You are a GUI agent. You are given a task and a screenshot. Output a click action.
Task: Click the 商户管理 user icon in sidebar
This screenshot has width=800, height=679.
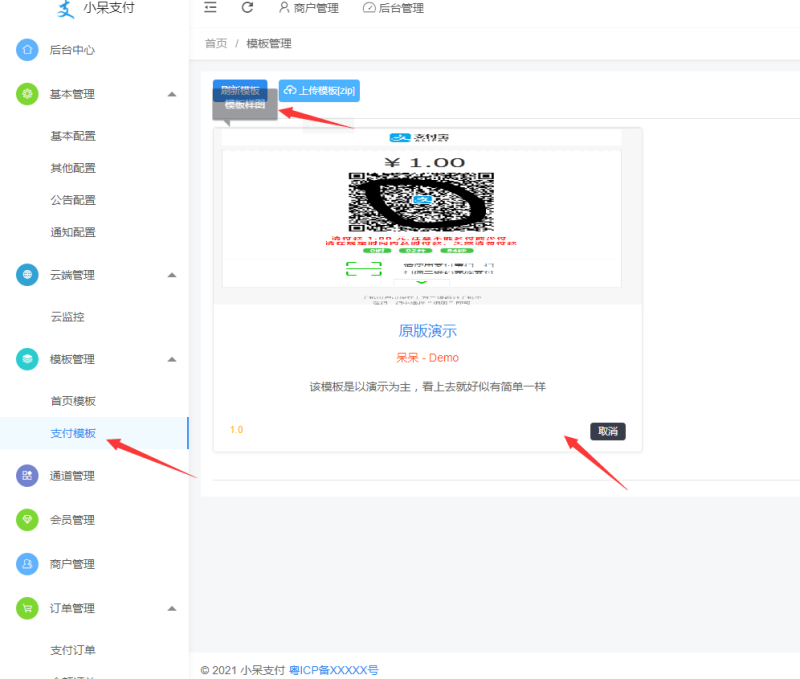tap(27, 564)
